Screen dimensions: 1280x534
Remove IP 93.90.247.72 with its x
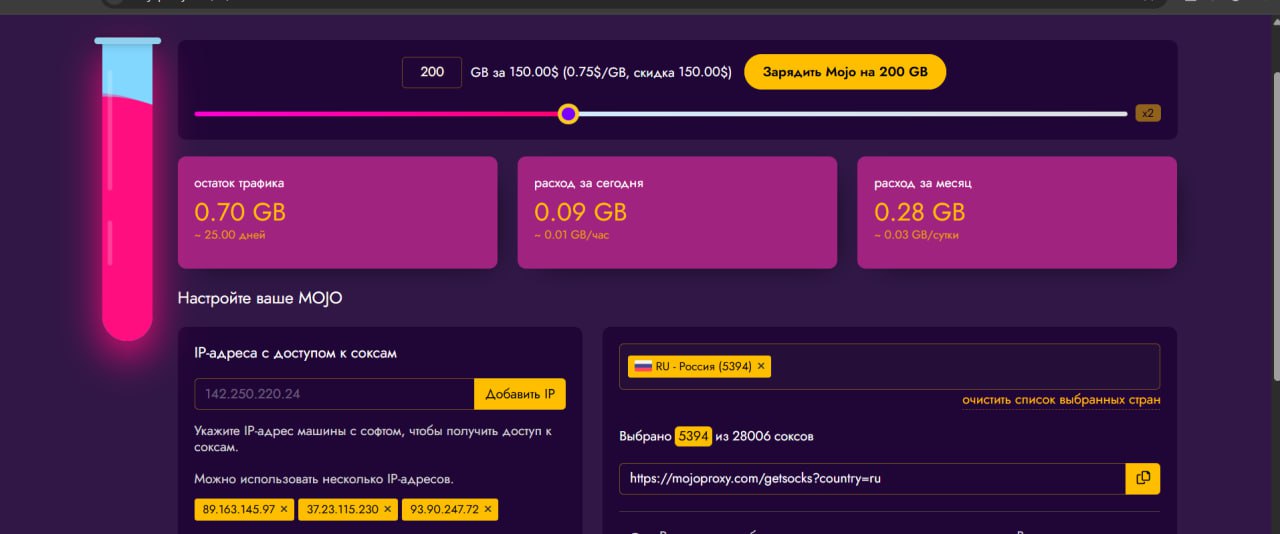tap(488, 509)
